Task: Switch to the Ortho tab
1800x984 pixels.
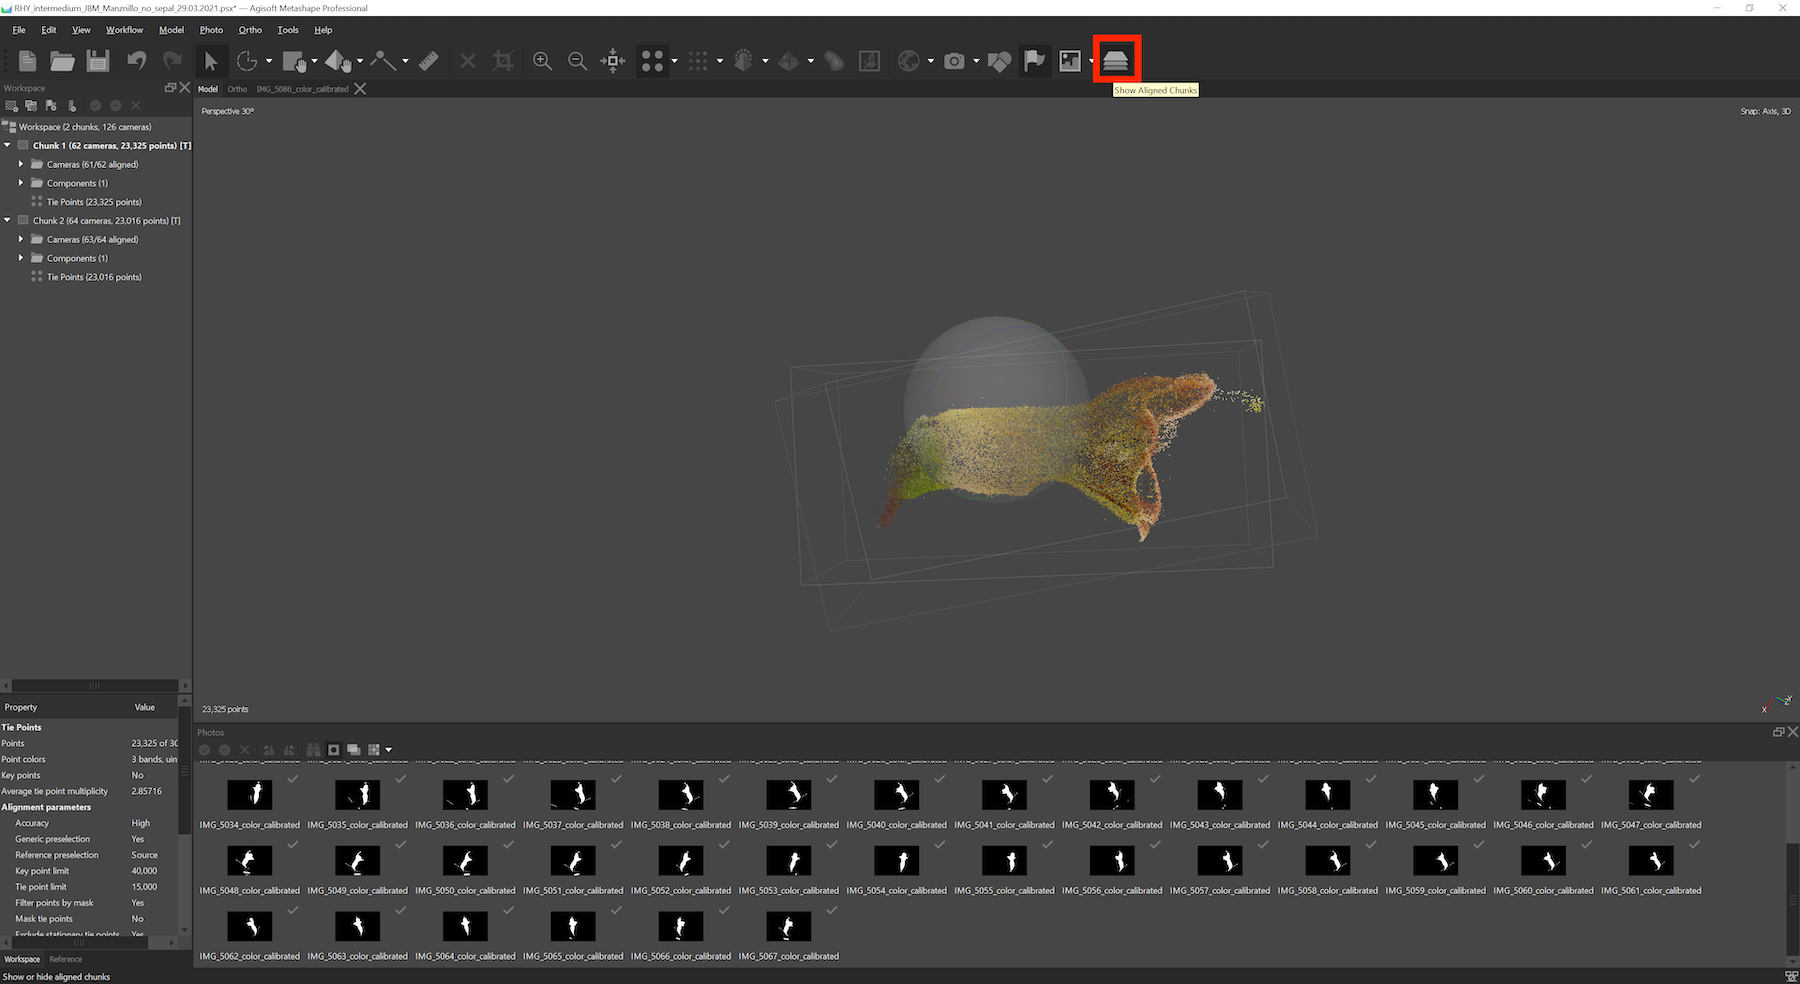Action: pyautogui.click(x=237, y=89)
